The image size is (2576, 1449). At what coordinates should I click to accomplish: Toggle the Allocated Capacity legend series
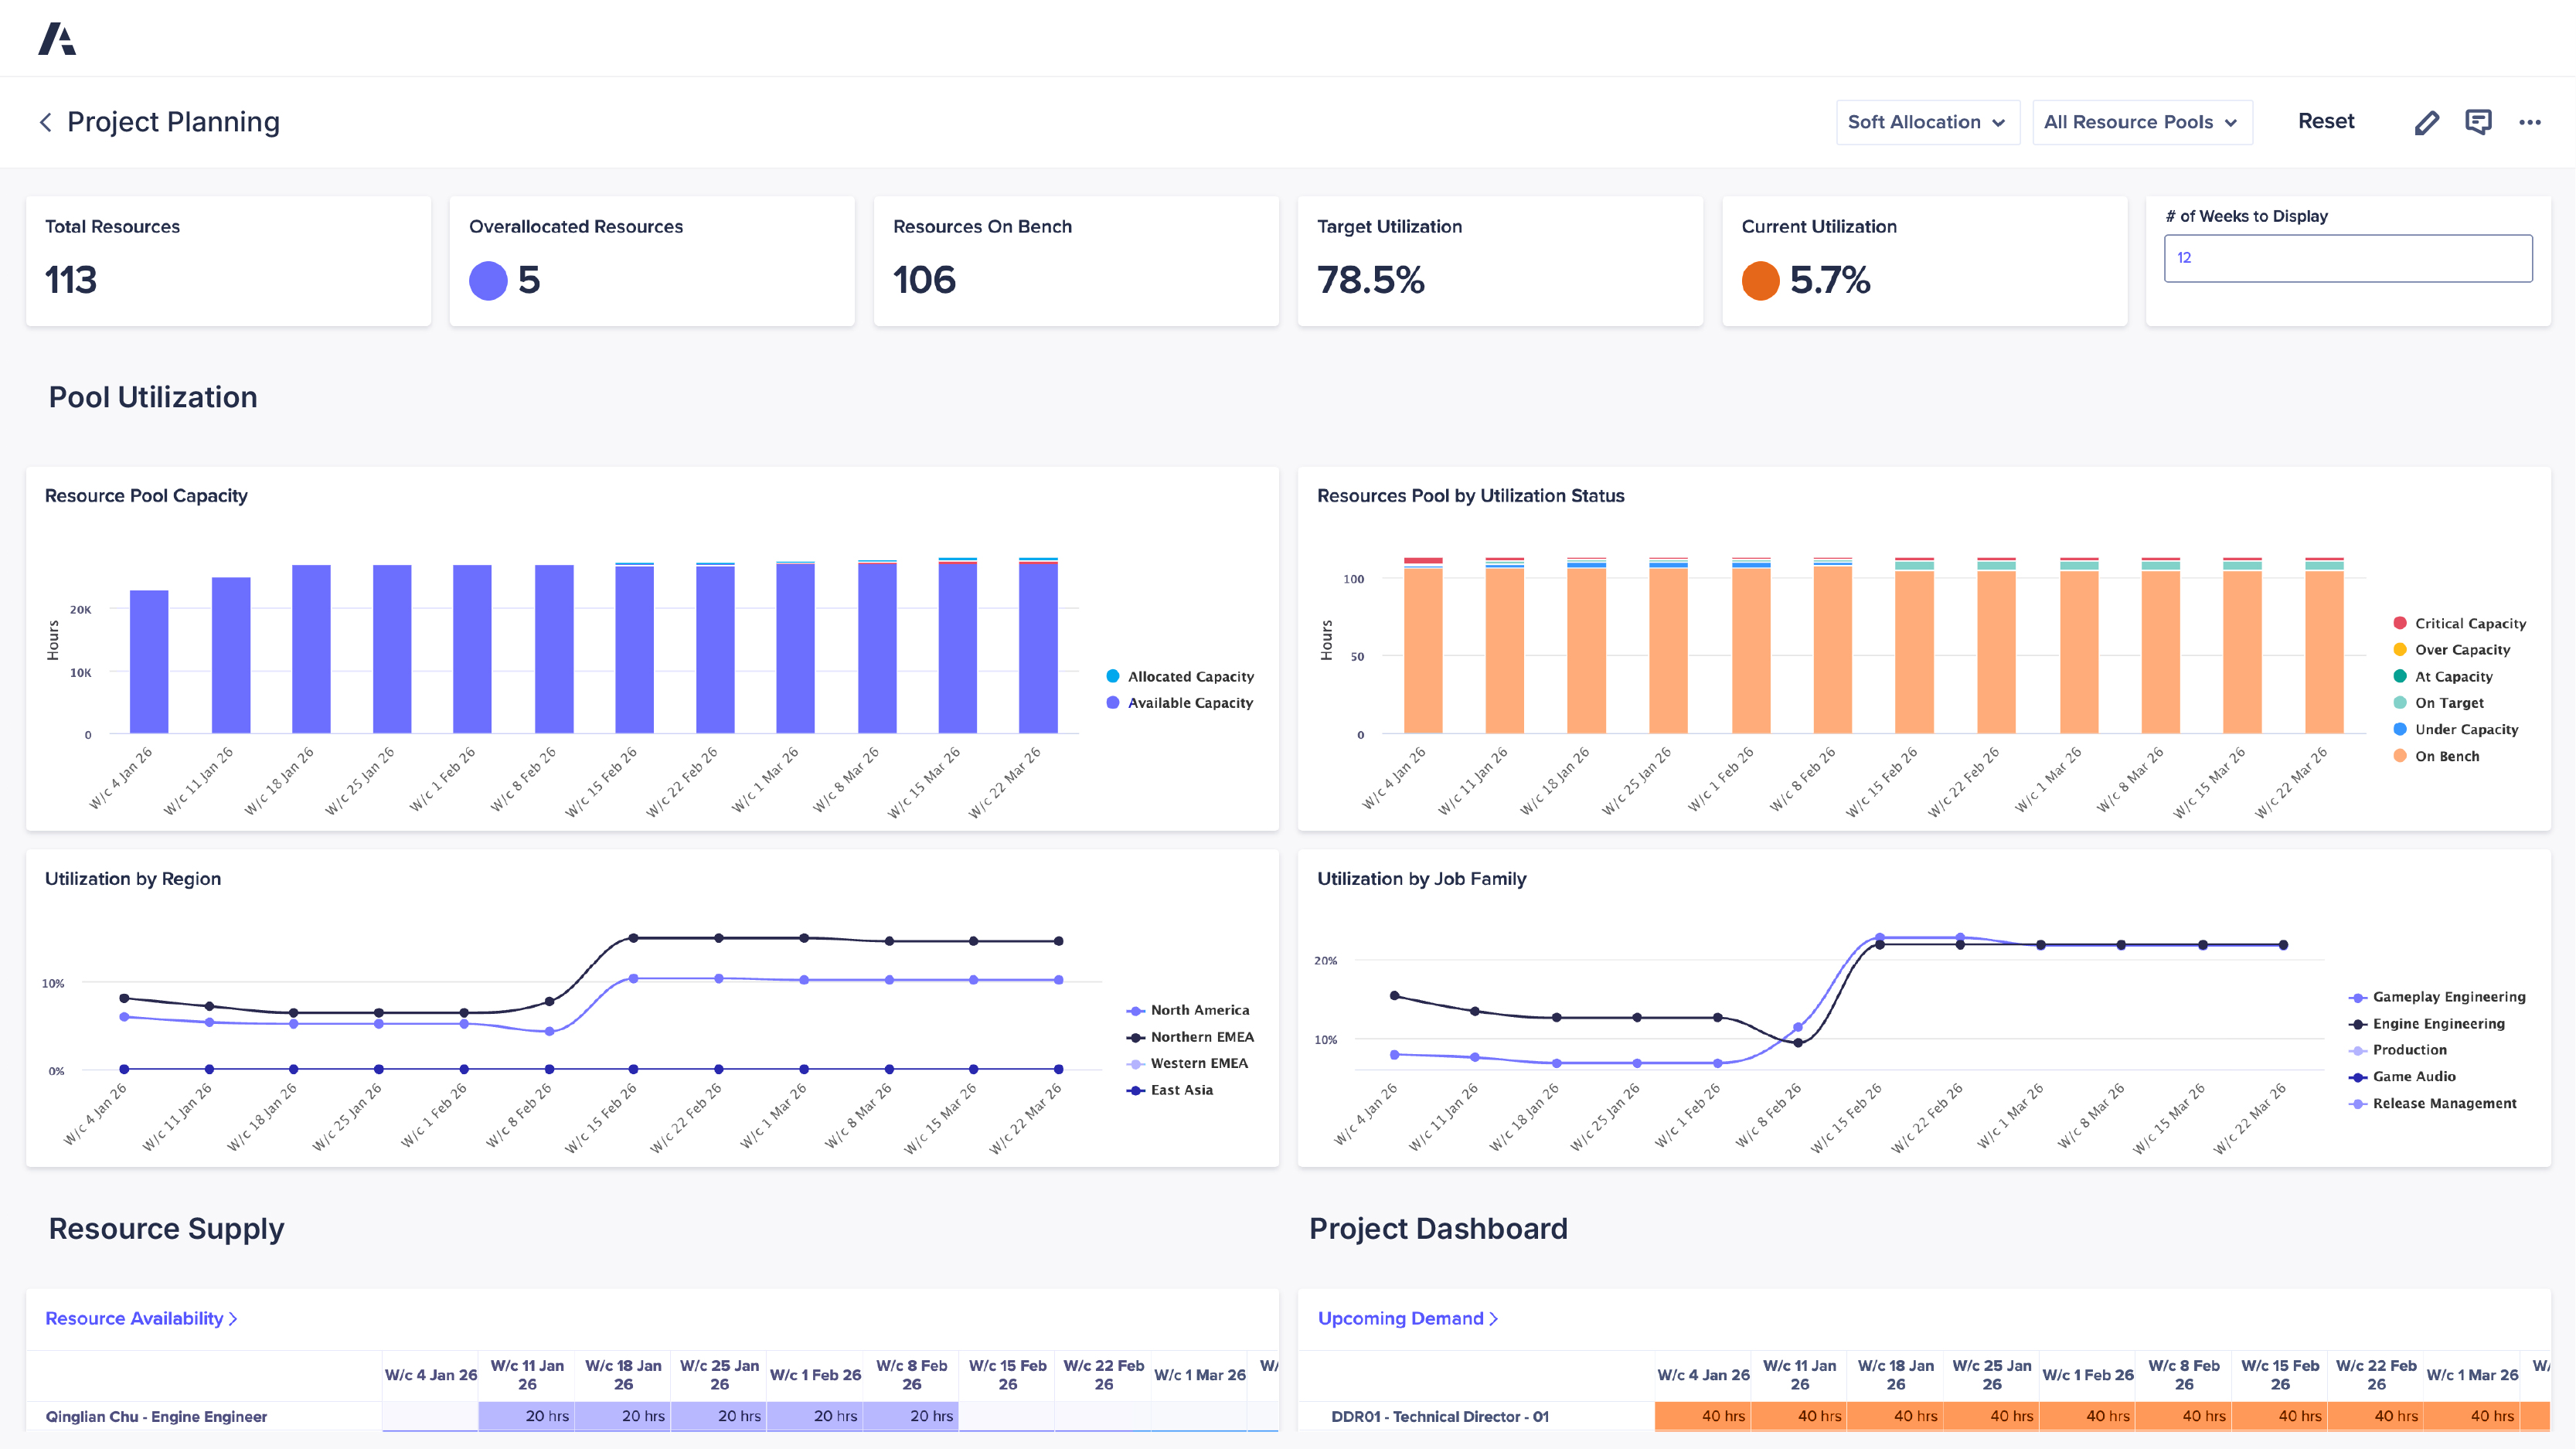click(x=1112, y=676)
